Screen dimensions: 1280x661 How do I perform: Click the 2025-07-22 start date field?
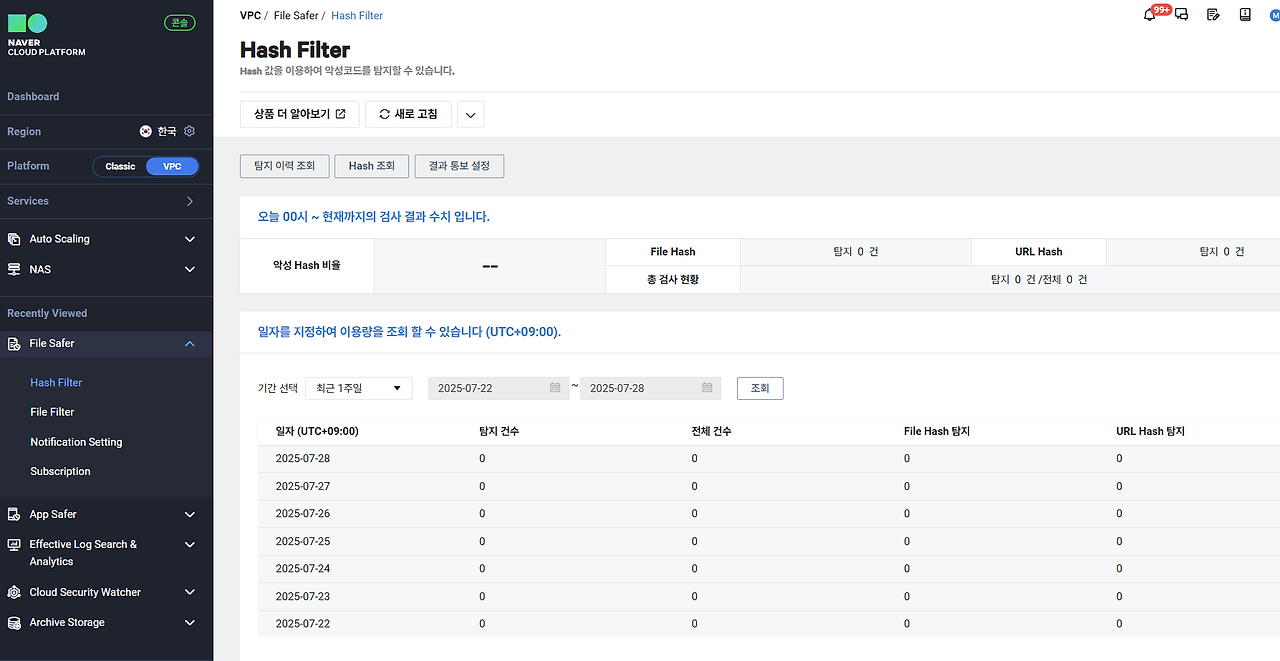[x=498, y=388]
